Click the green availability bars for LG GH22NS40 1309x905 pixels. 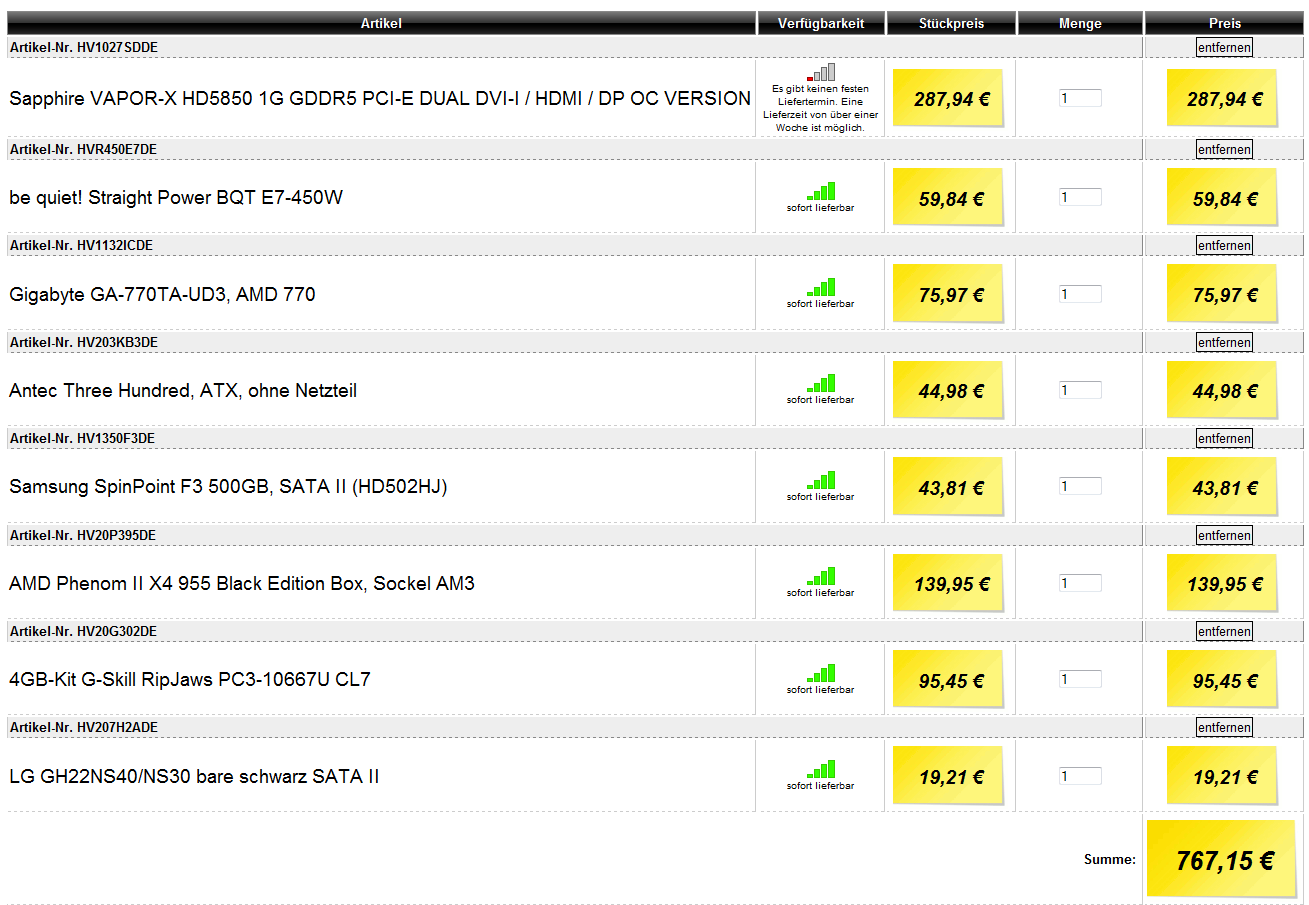tap(821, 769)
